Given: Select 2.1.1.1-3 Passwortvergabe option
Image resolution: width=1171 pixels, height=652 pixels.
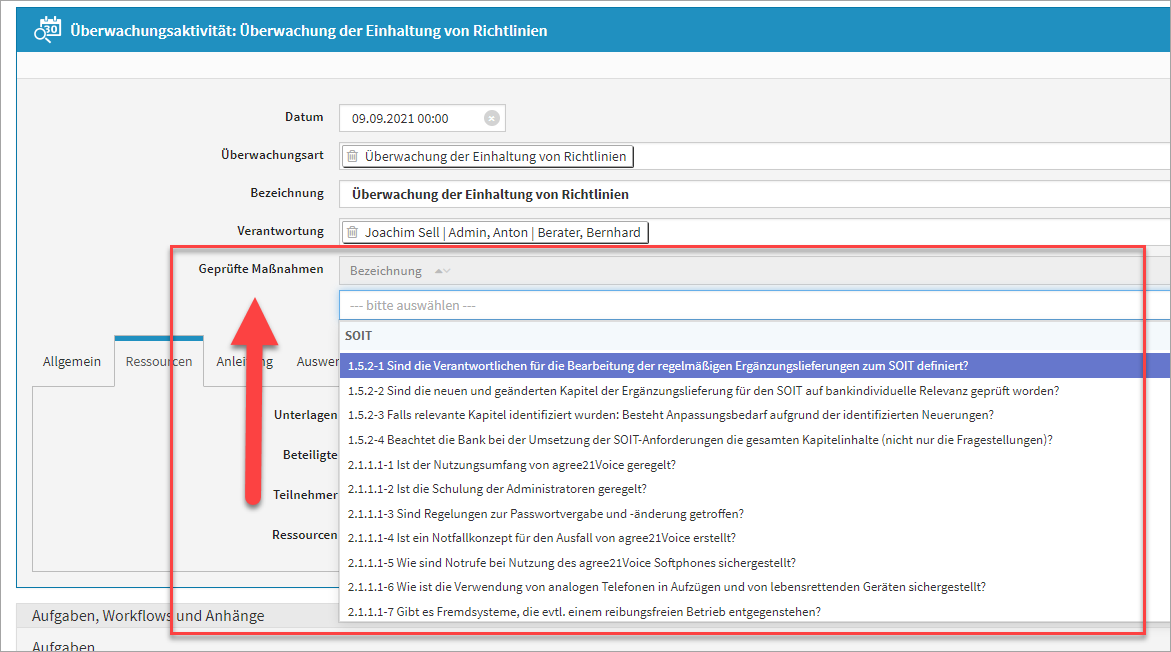Looking at the screenshot, I should tap(545, 513).
